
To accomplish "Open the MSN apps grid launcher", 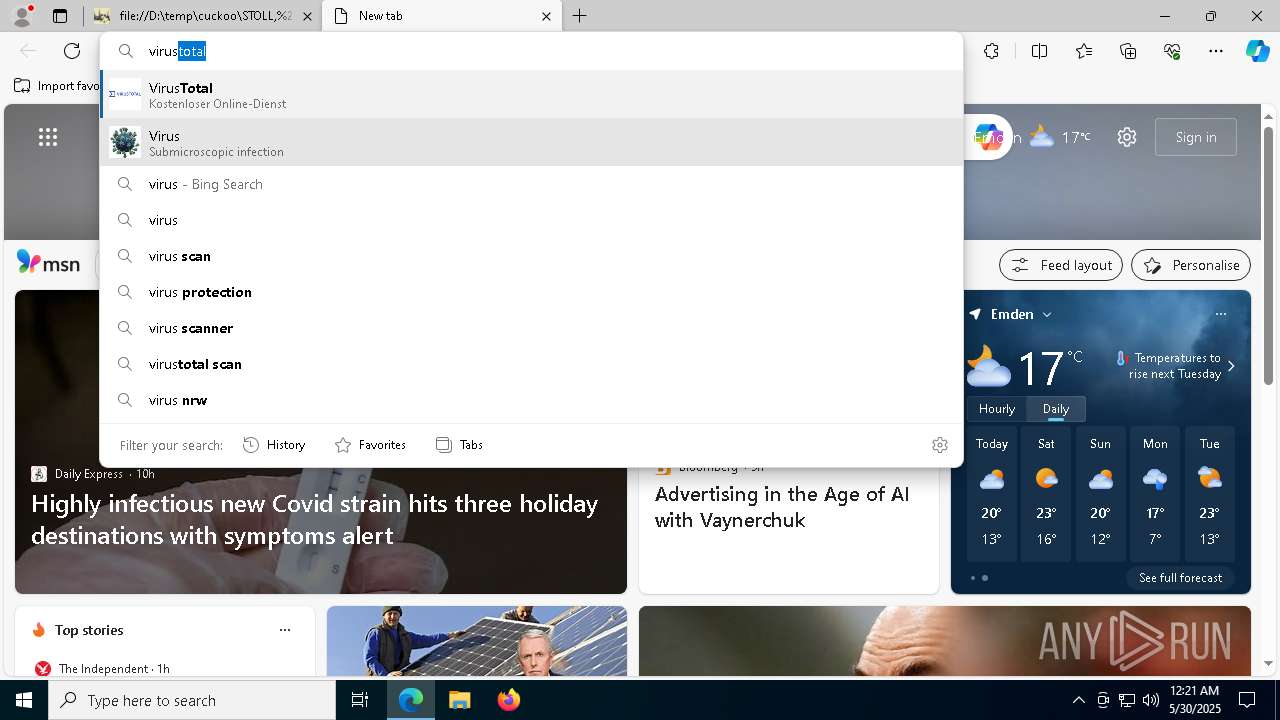I will click(x=48, y=137).
